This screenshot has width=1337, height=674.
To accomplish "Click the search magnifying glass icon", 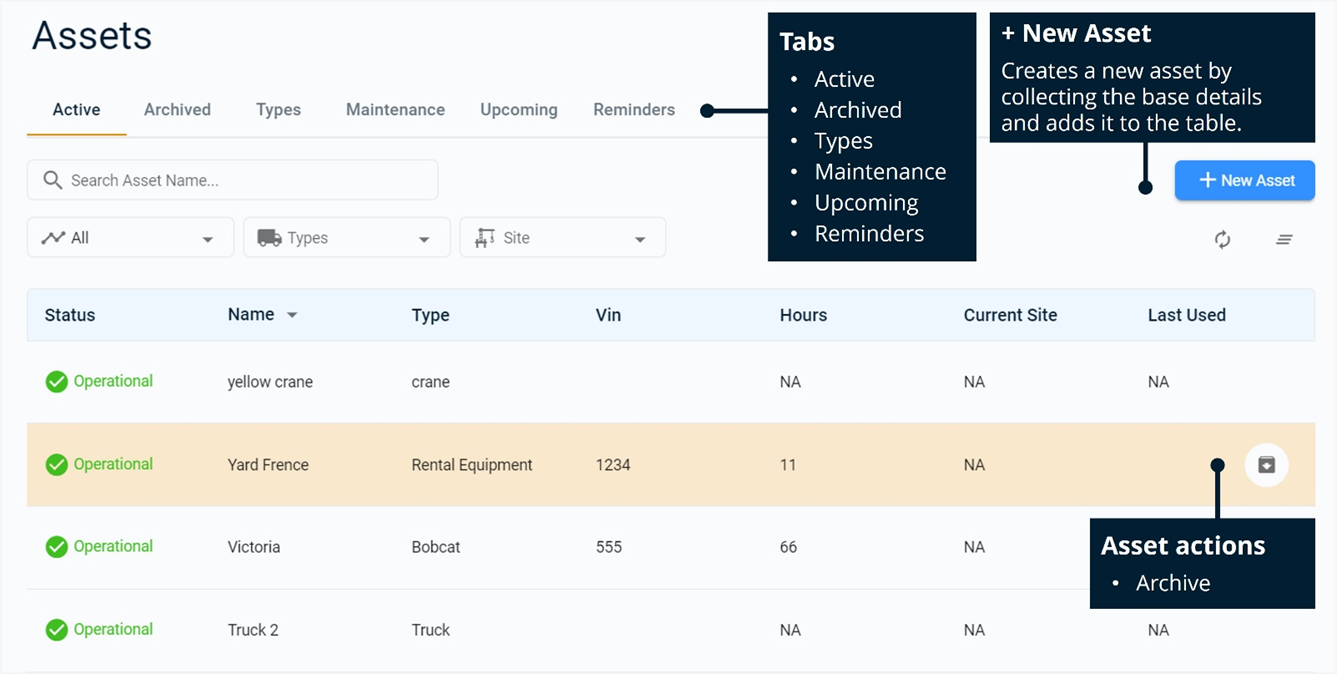I will 53,179.
